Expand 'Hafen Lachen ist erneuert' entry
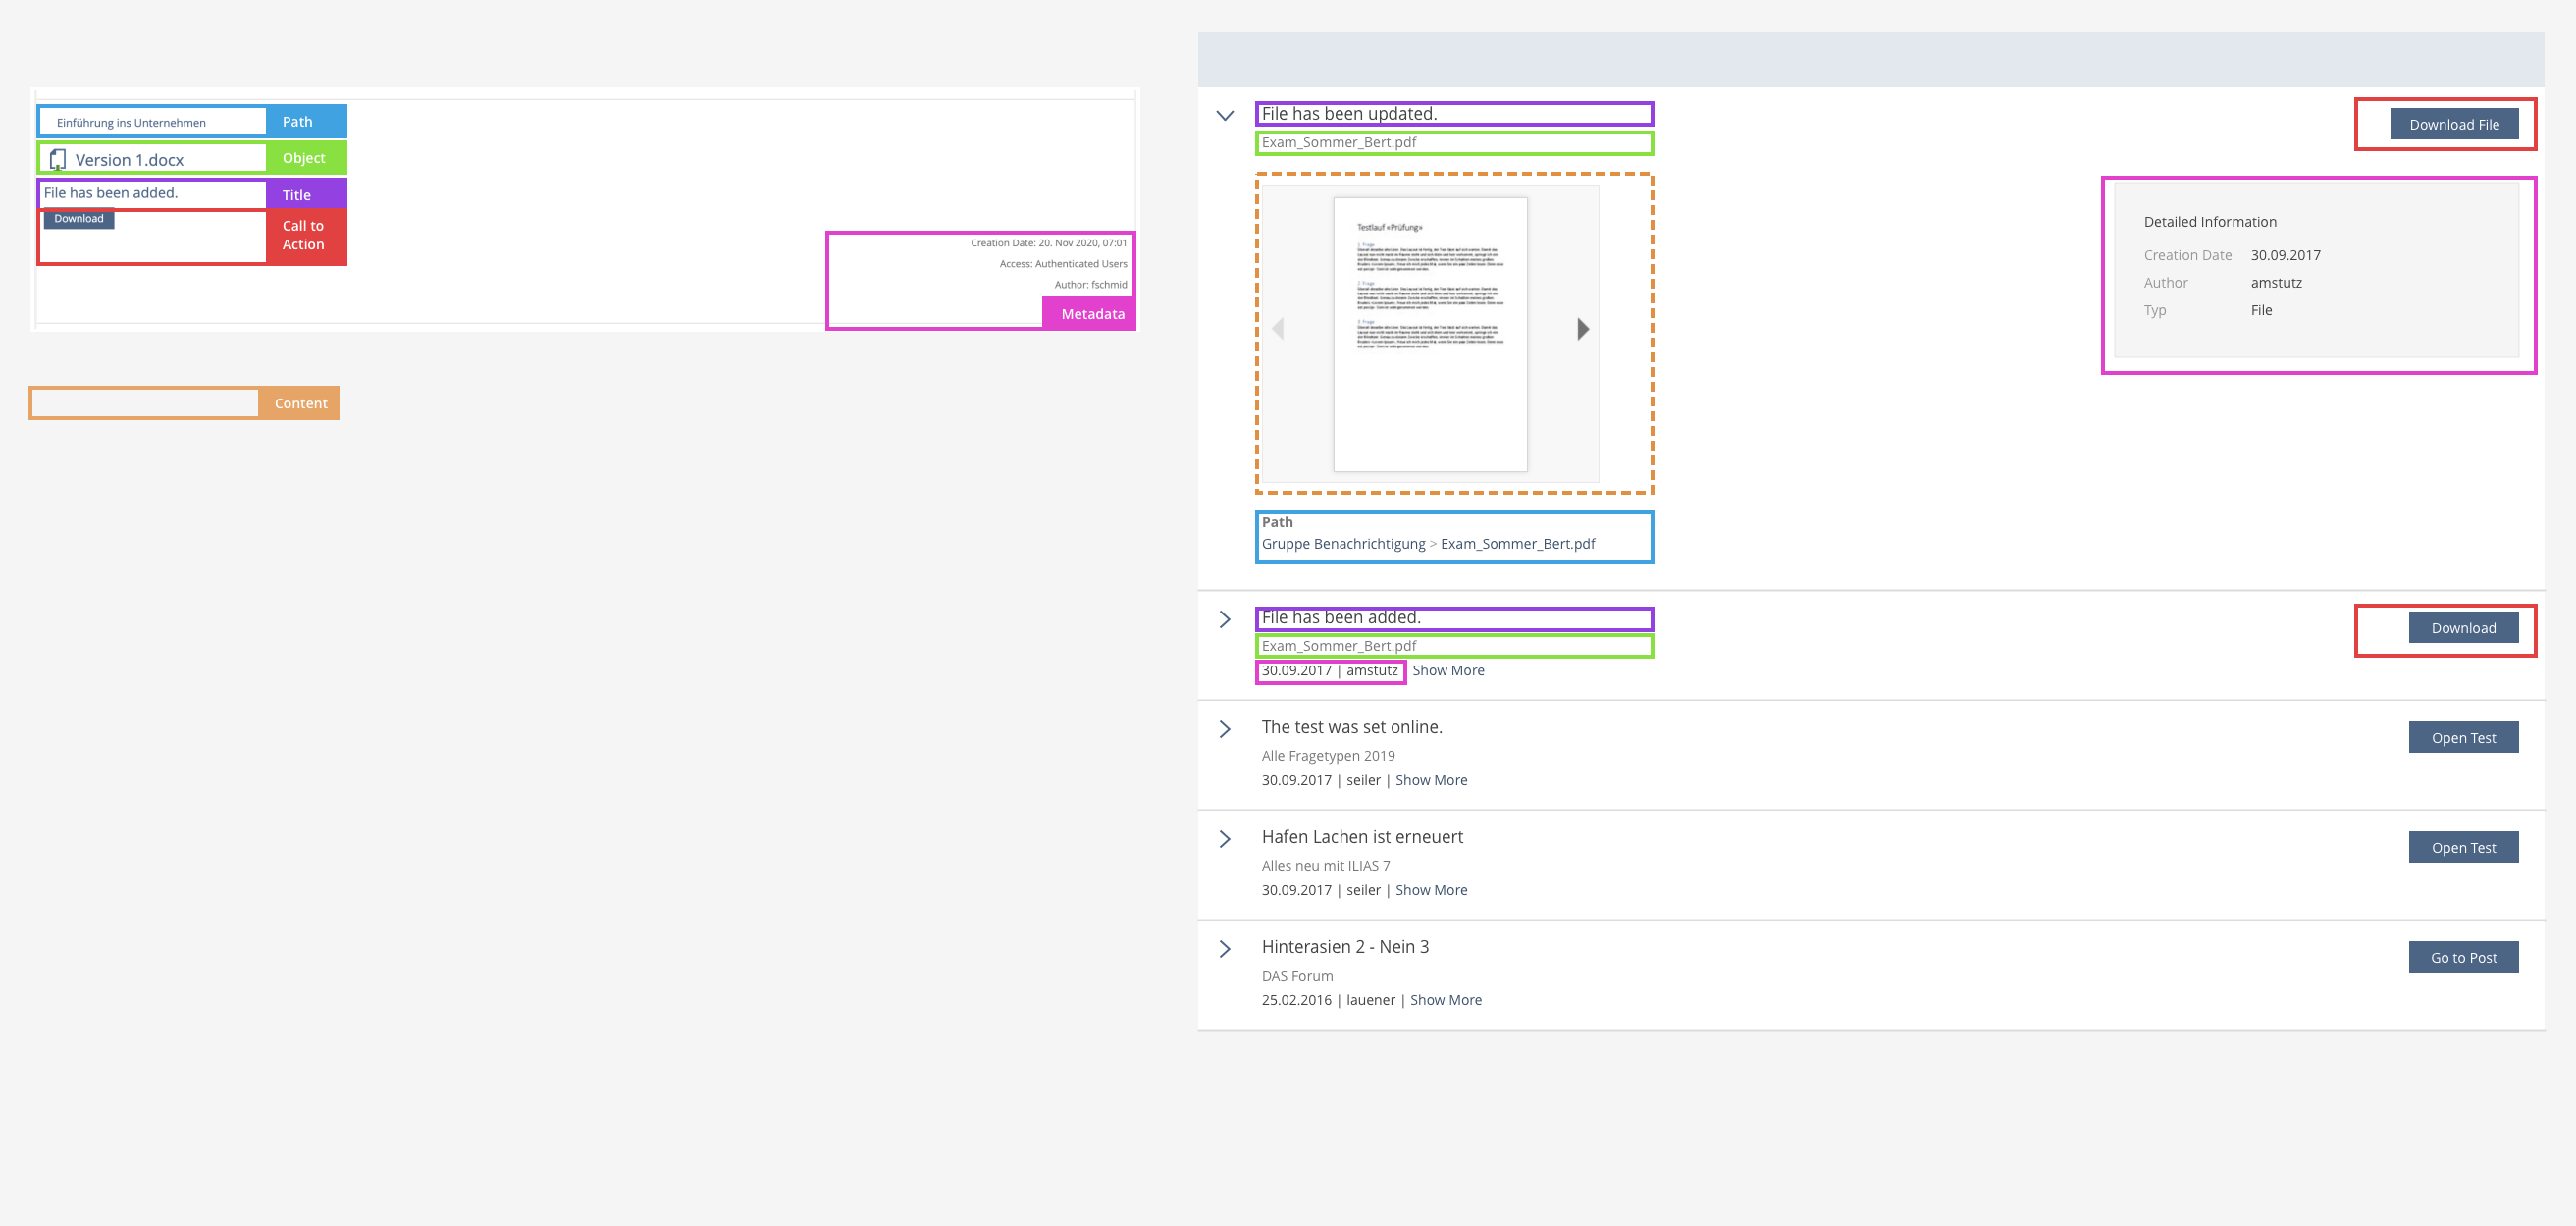This screenshot has height=1226, width=2576. click(x=1224, y=840)
